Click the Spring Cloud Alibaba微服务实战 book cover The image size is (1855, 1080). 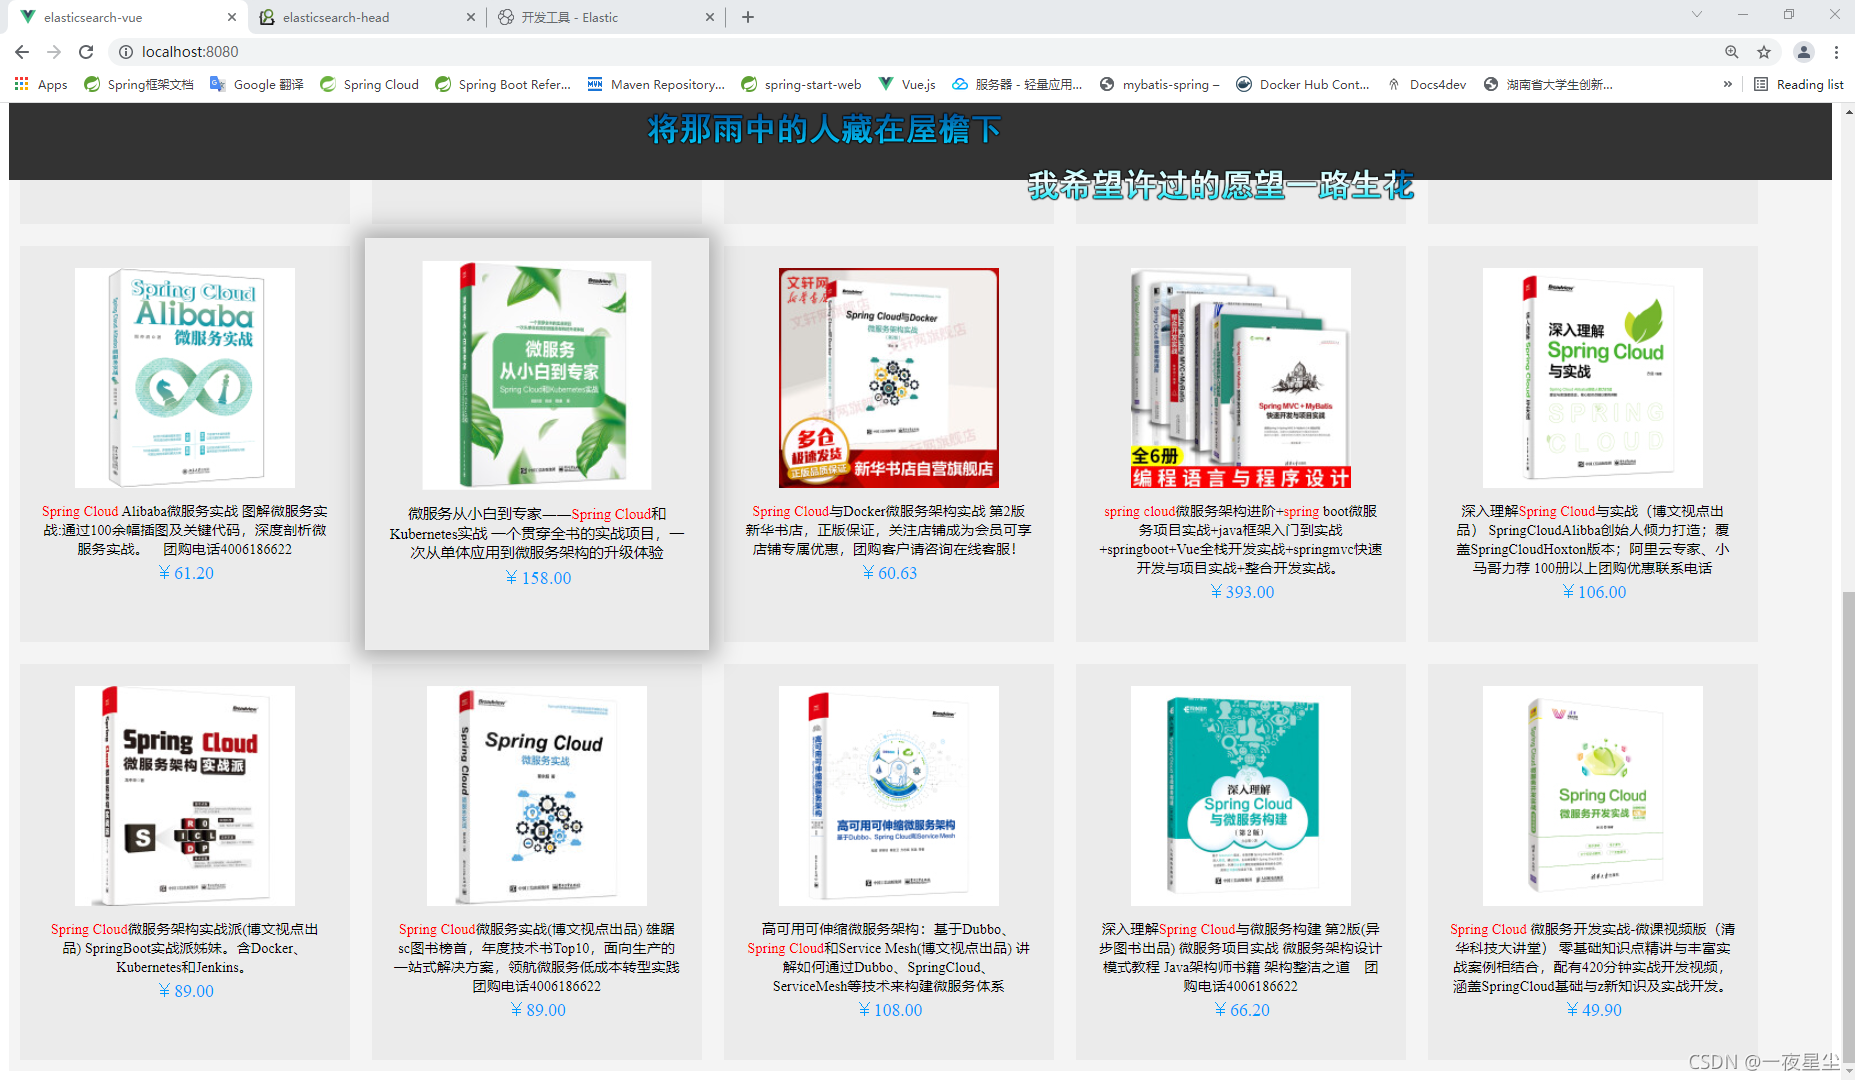click(185, 378)
